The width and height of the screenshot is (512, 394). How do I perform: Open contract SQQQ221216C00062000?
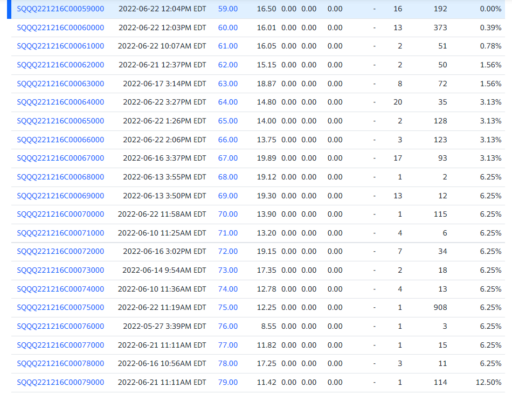pos(60,65)
